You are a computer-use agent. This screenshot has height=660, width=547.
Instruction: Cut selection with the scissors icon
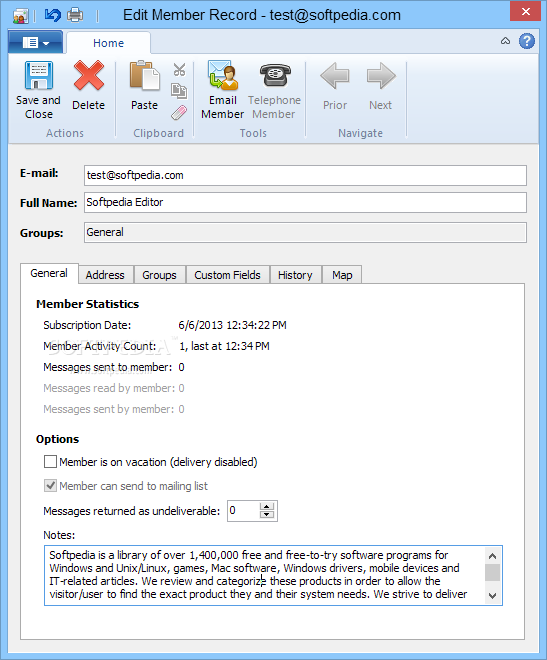180,69
